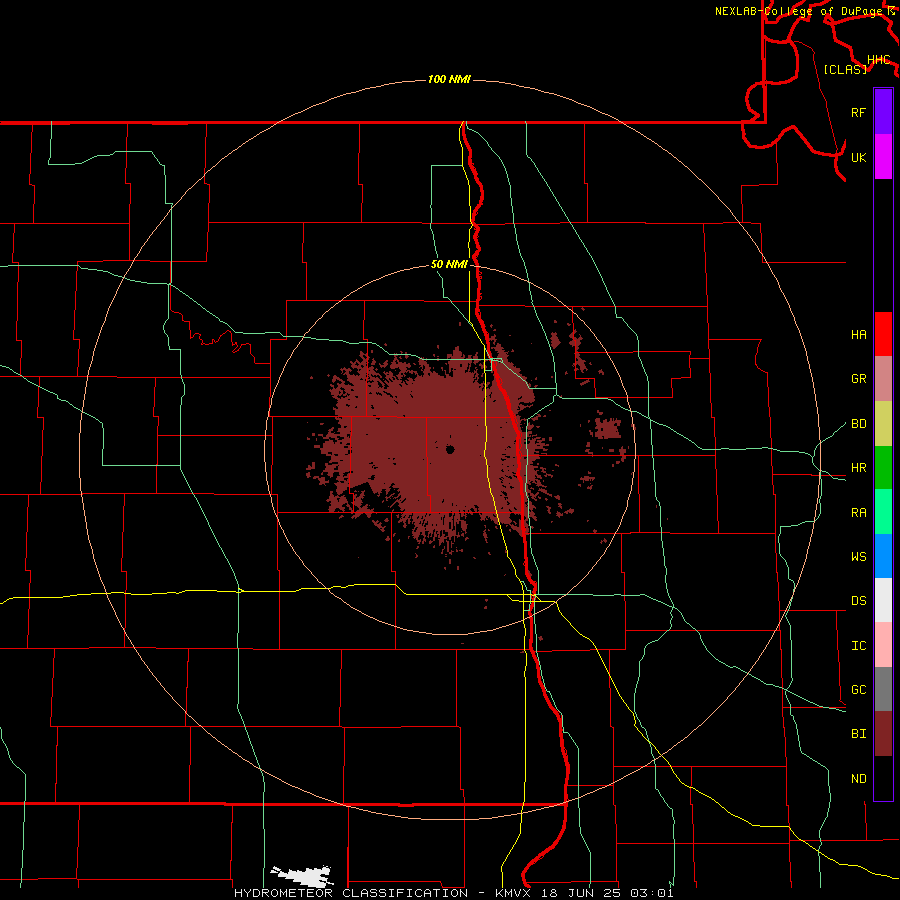Click the BD yellow legend color block

(x=883, y=424)
